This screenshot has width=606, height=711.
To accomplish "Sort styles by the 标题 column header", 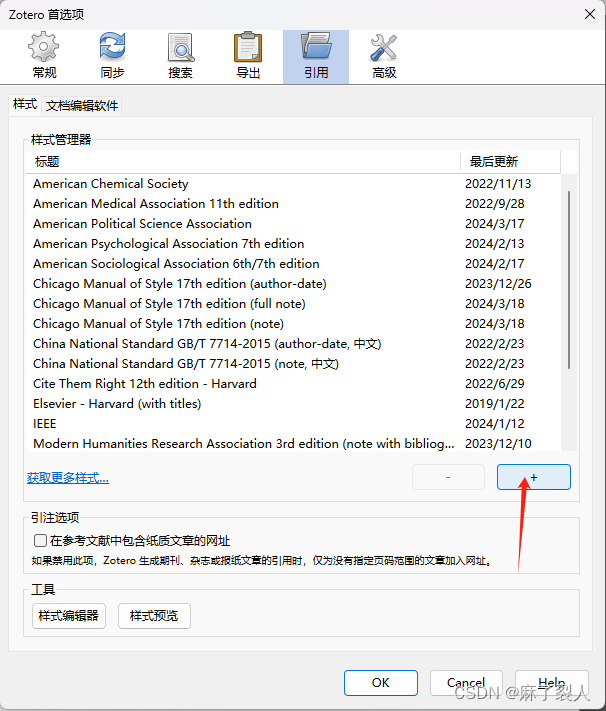I will (243, 162).
